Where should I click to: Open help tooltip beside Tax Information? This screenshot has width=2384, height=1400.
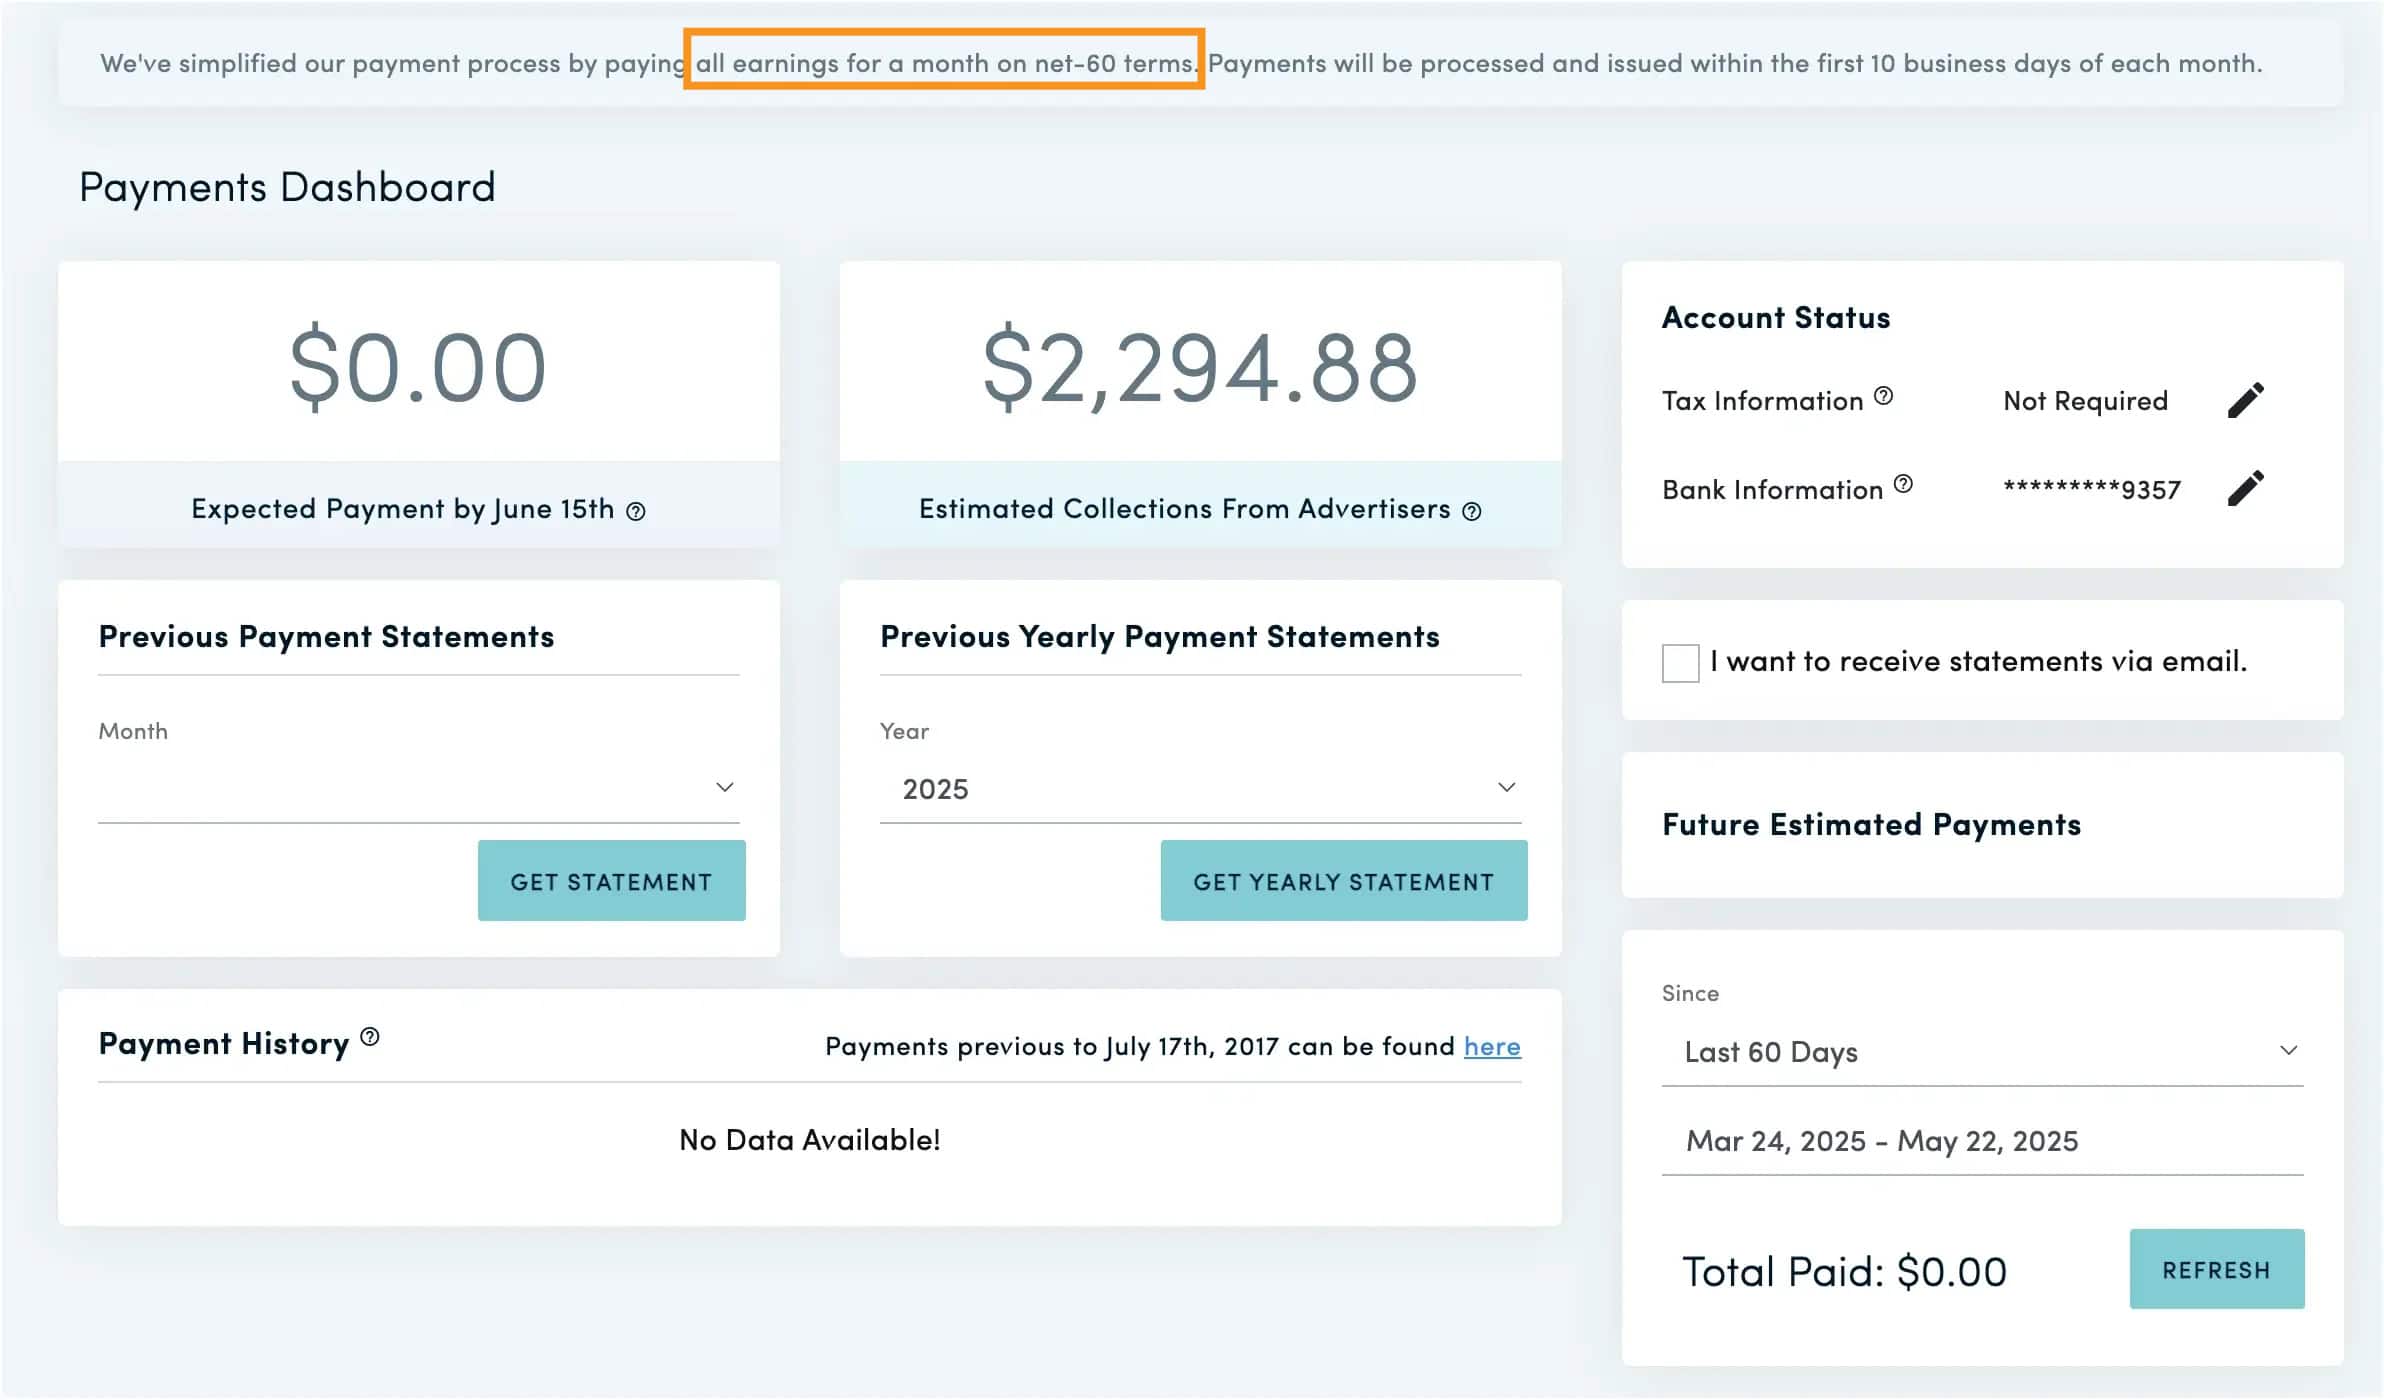click(x=1883, y=396)
